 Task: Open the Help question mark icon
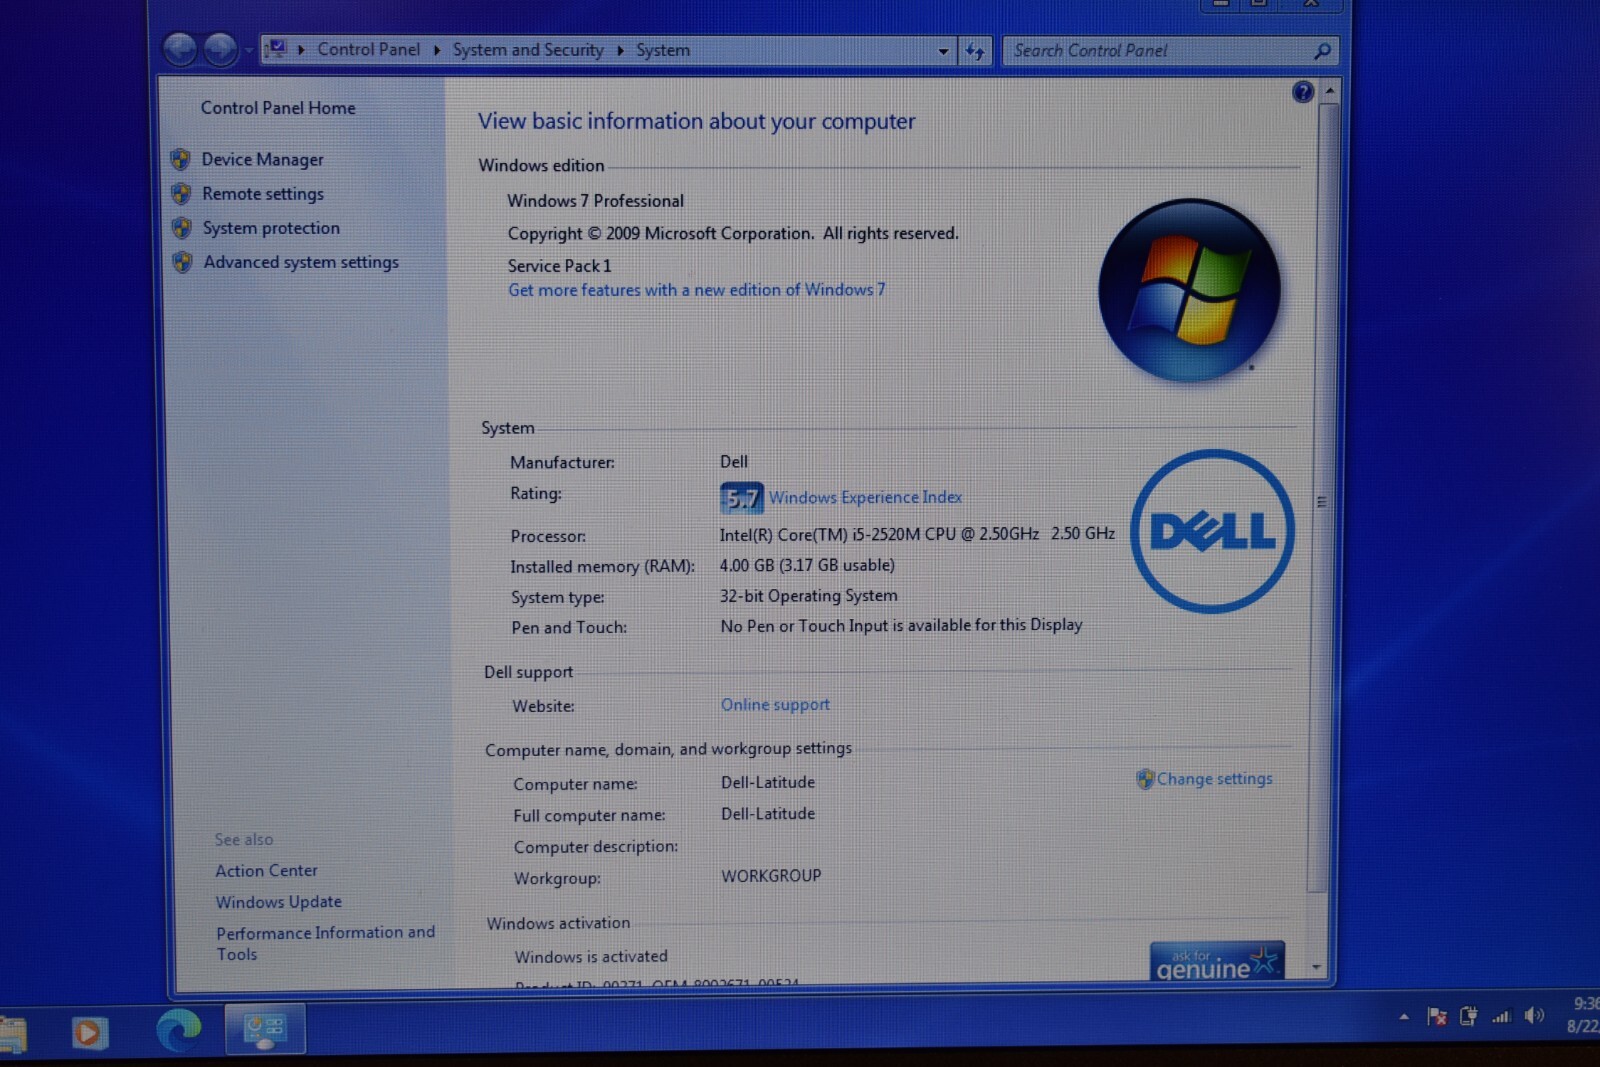click(1302, 92)
